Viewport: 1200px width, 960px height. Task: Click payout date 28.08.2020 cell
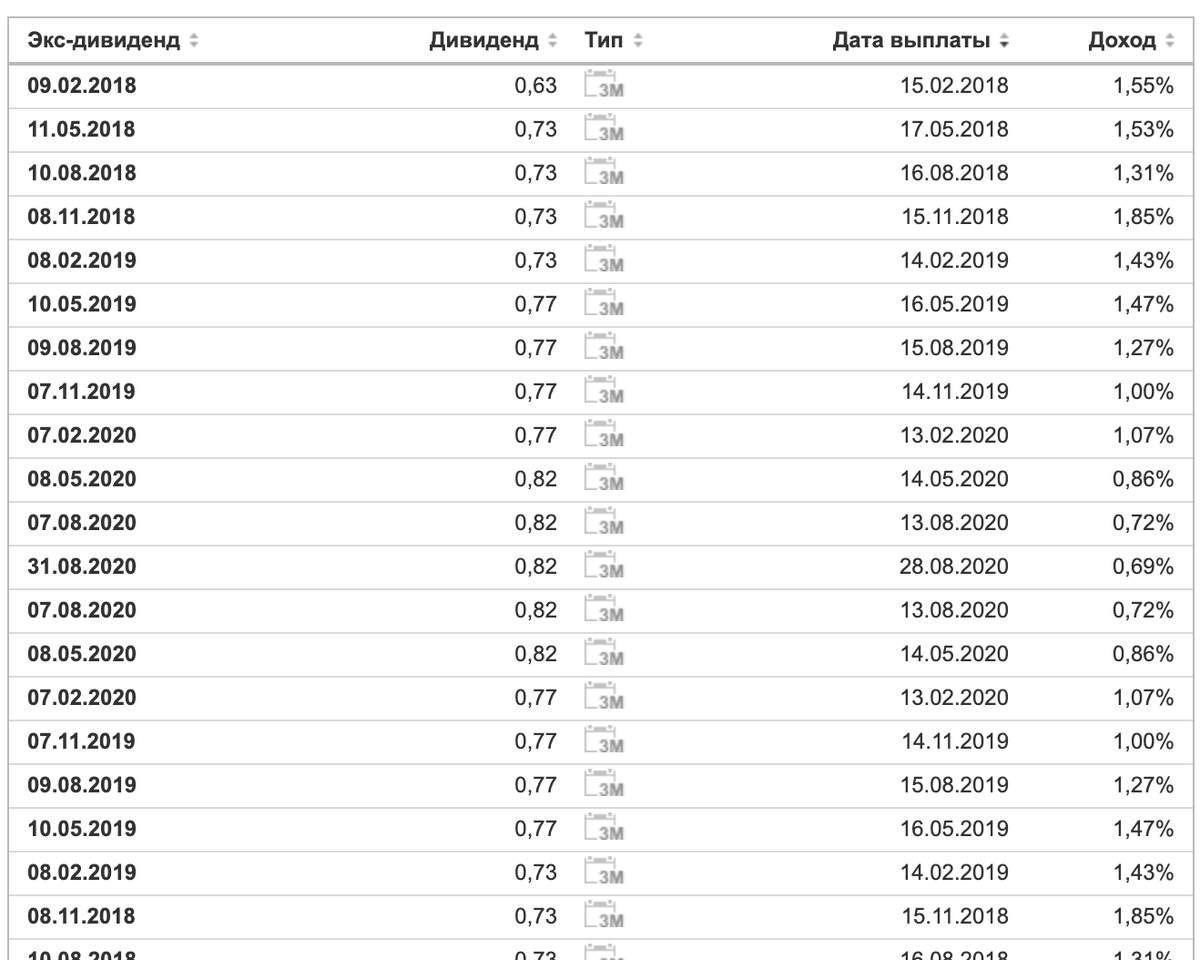point(955,567)
